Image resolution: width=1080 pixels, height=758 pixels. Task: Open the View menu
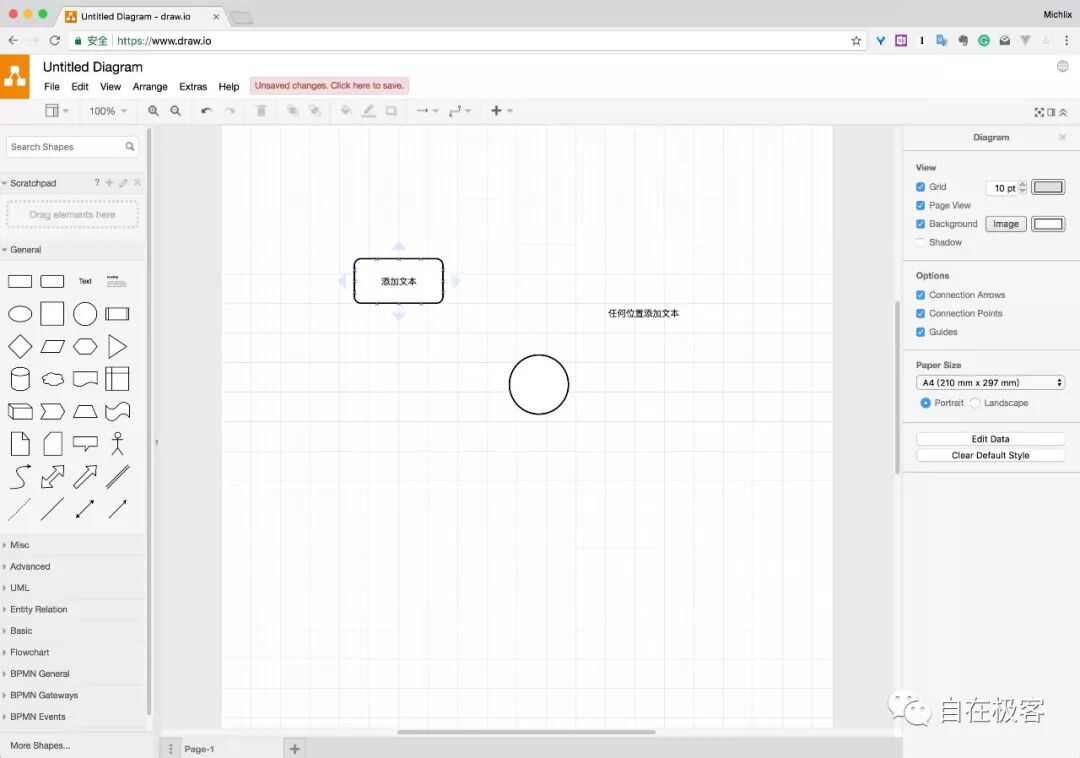point(110,87)
